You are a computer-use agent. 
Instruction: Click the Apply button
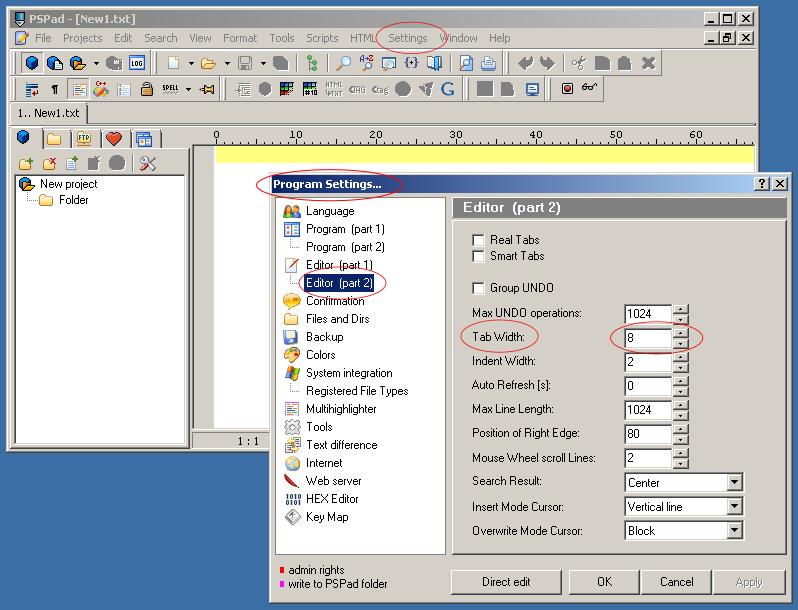[x=749, y=582]
